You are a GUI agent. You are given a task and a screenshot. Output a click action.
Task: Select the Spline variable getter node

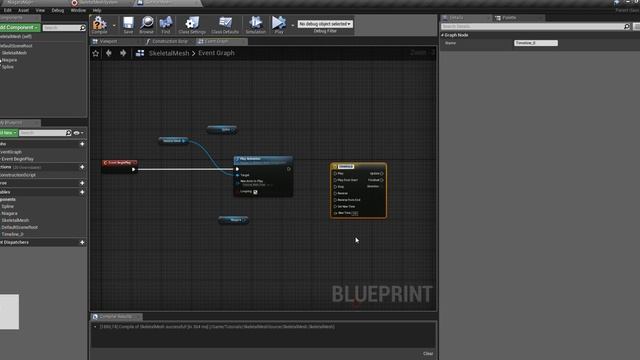(222, 130)
